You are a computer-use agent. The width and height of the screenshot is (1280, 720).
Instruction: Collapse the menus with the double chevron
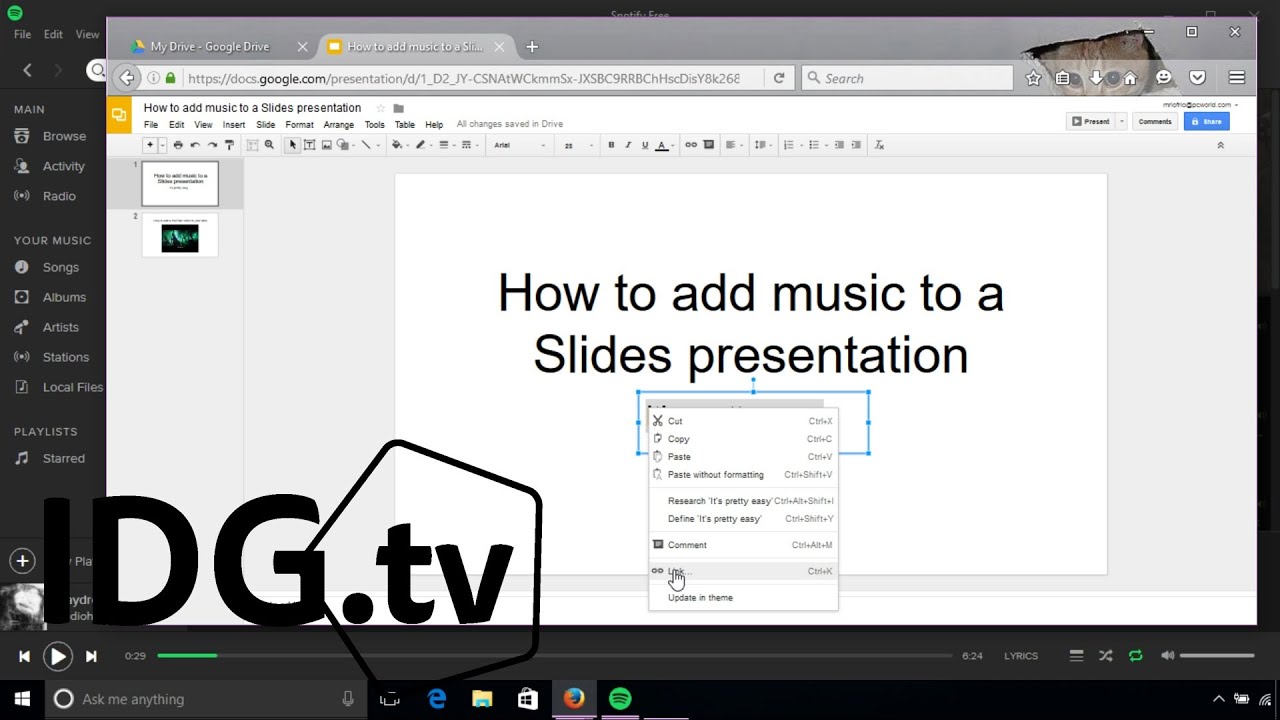(1220, 145)
